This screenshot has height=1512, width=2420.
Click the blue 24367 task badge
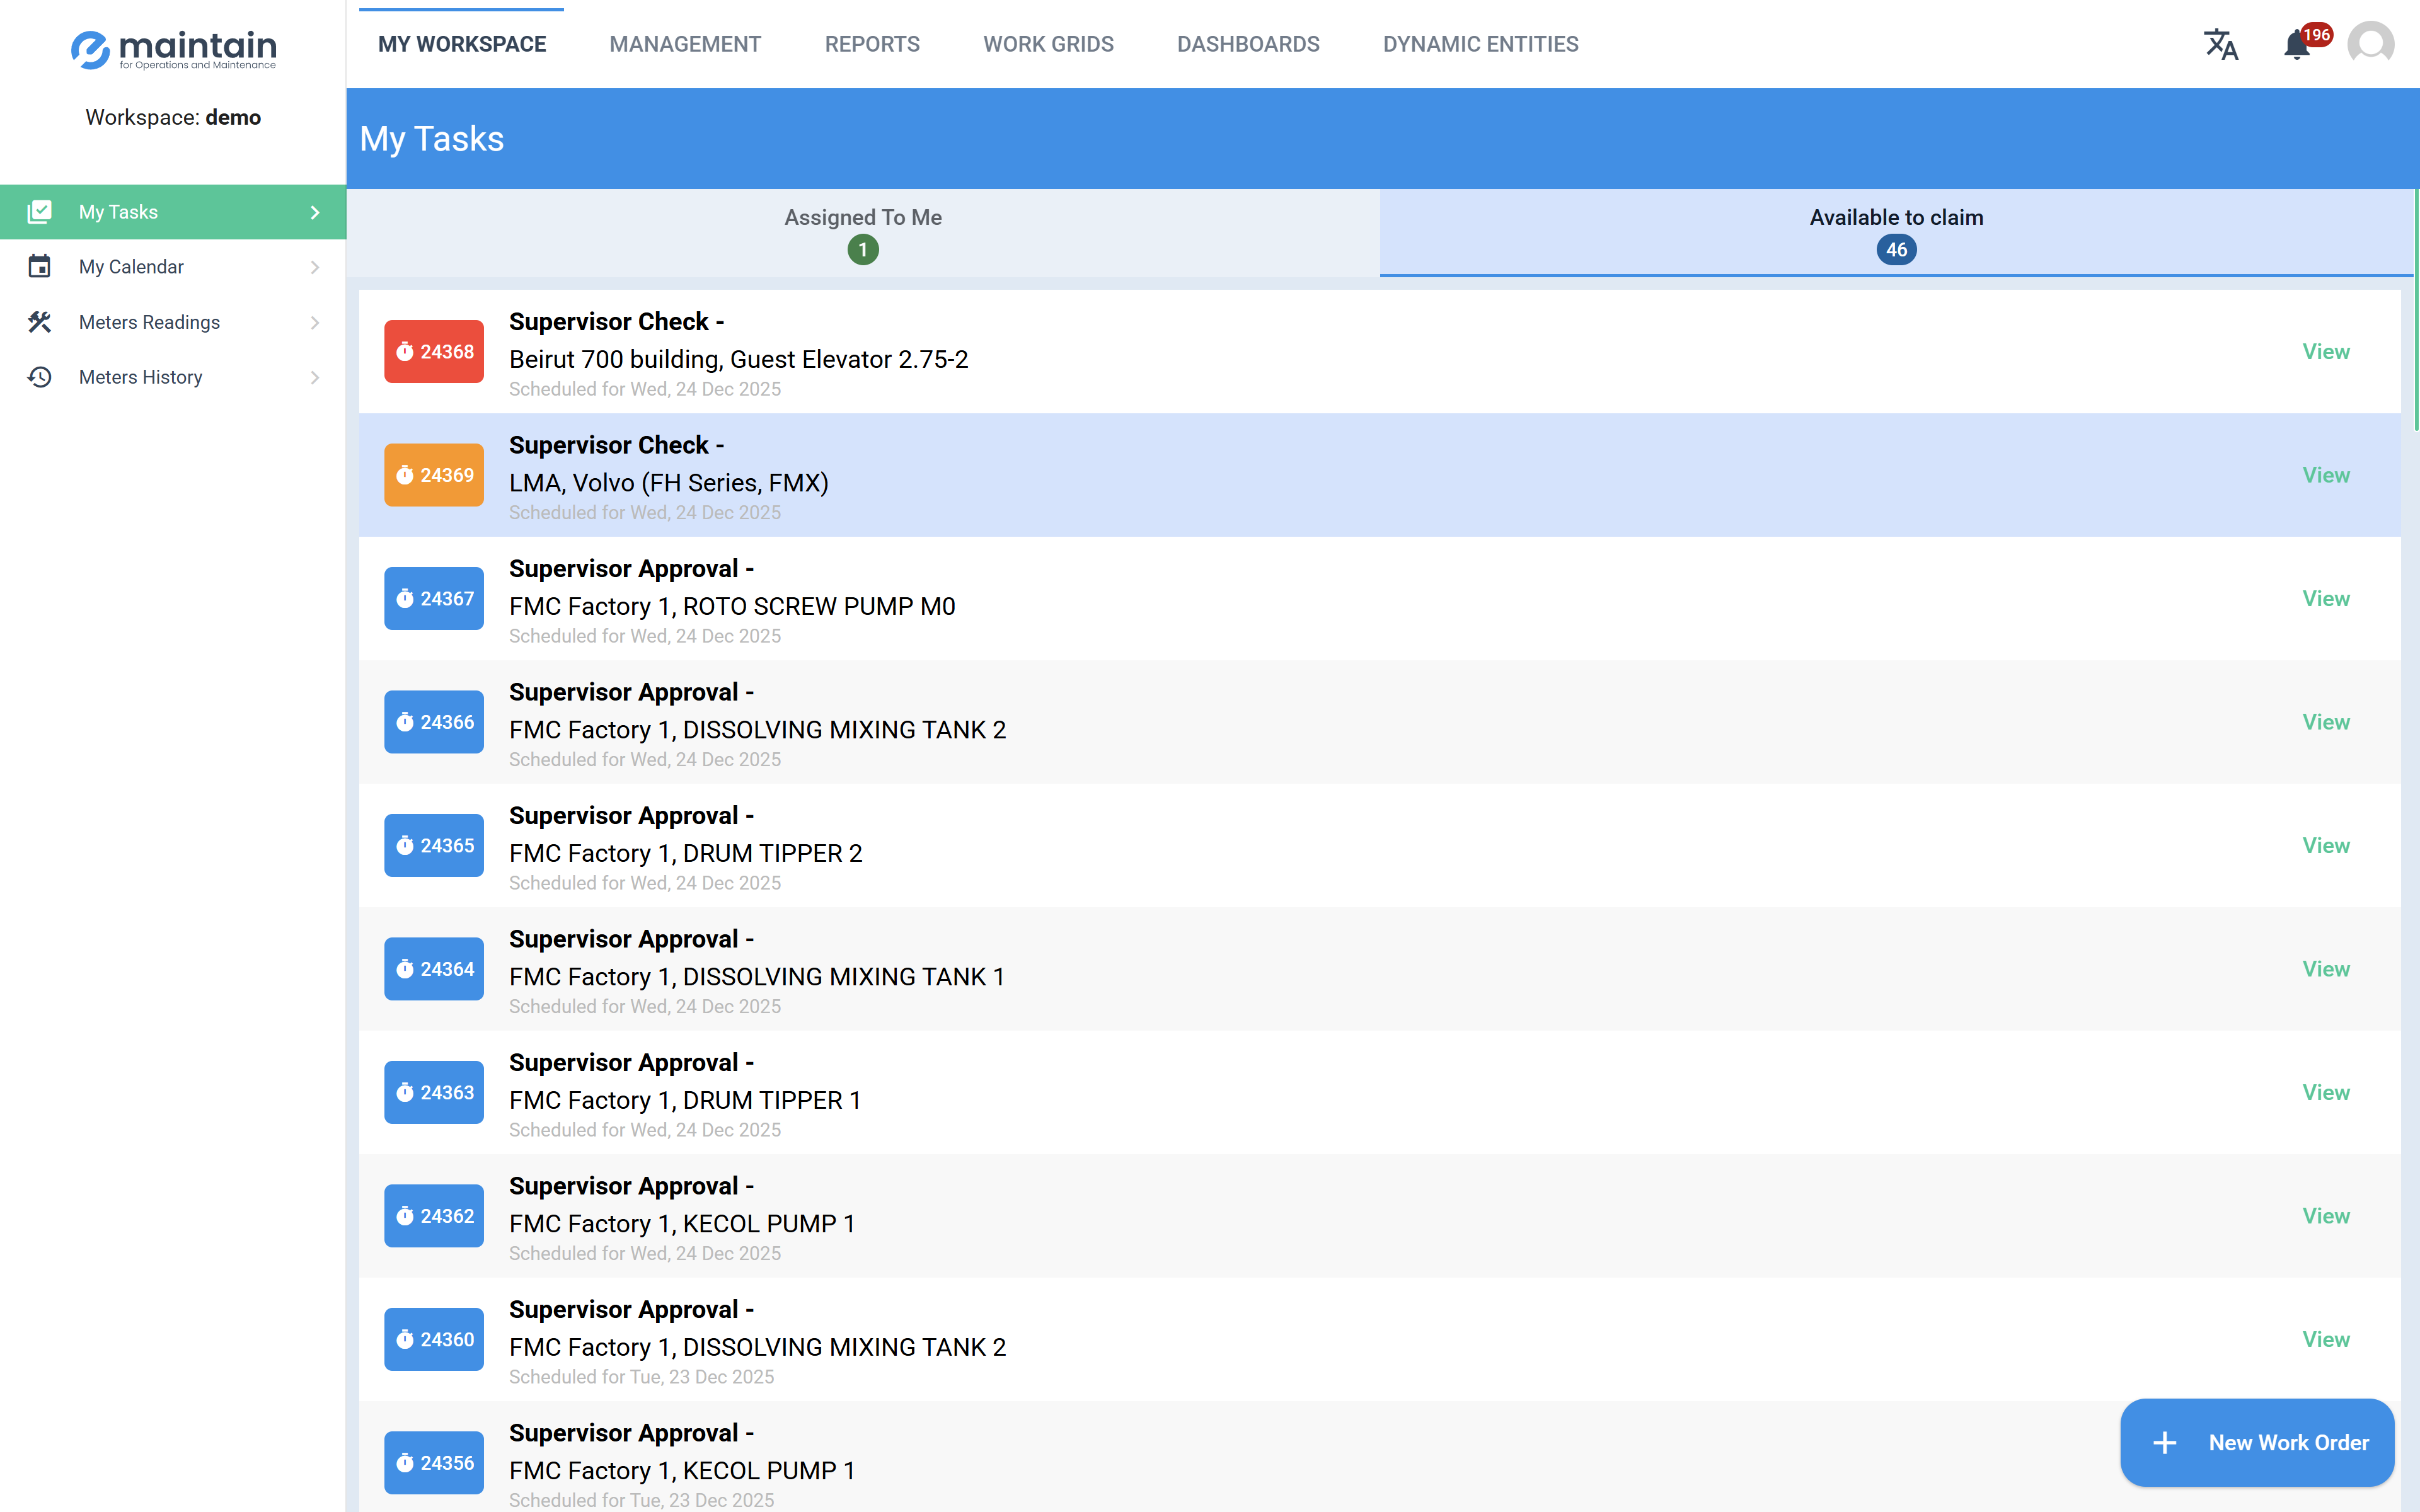point(434,598)
